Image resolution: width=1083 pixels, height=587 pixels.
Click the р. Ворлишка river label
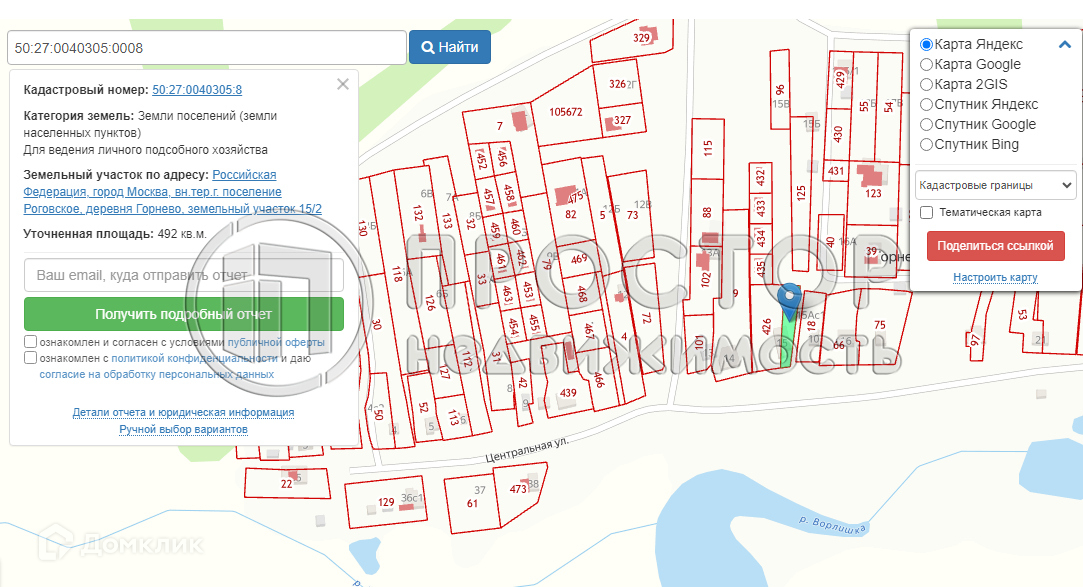coord(832,525)
